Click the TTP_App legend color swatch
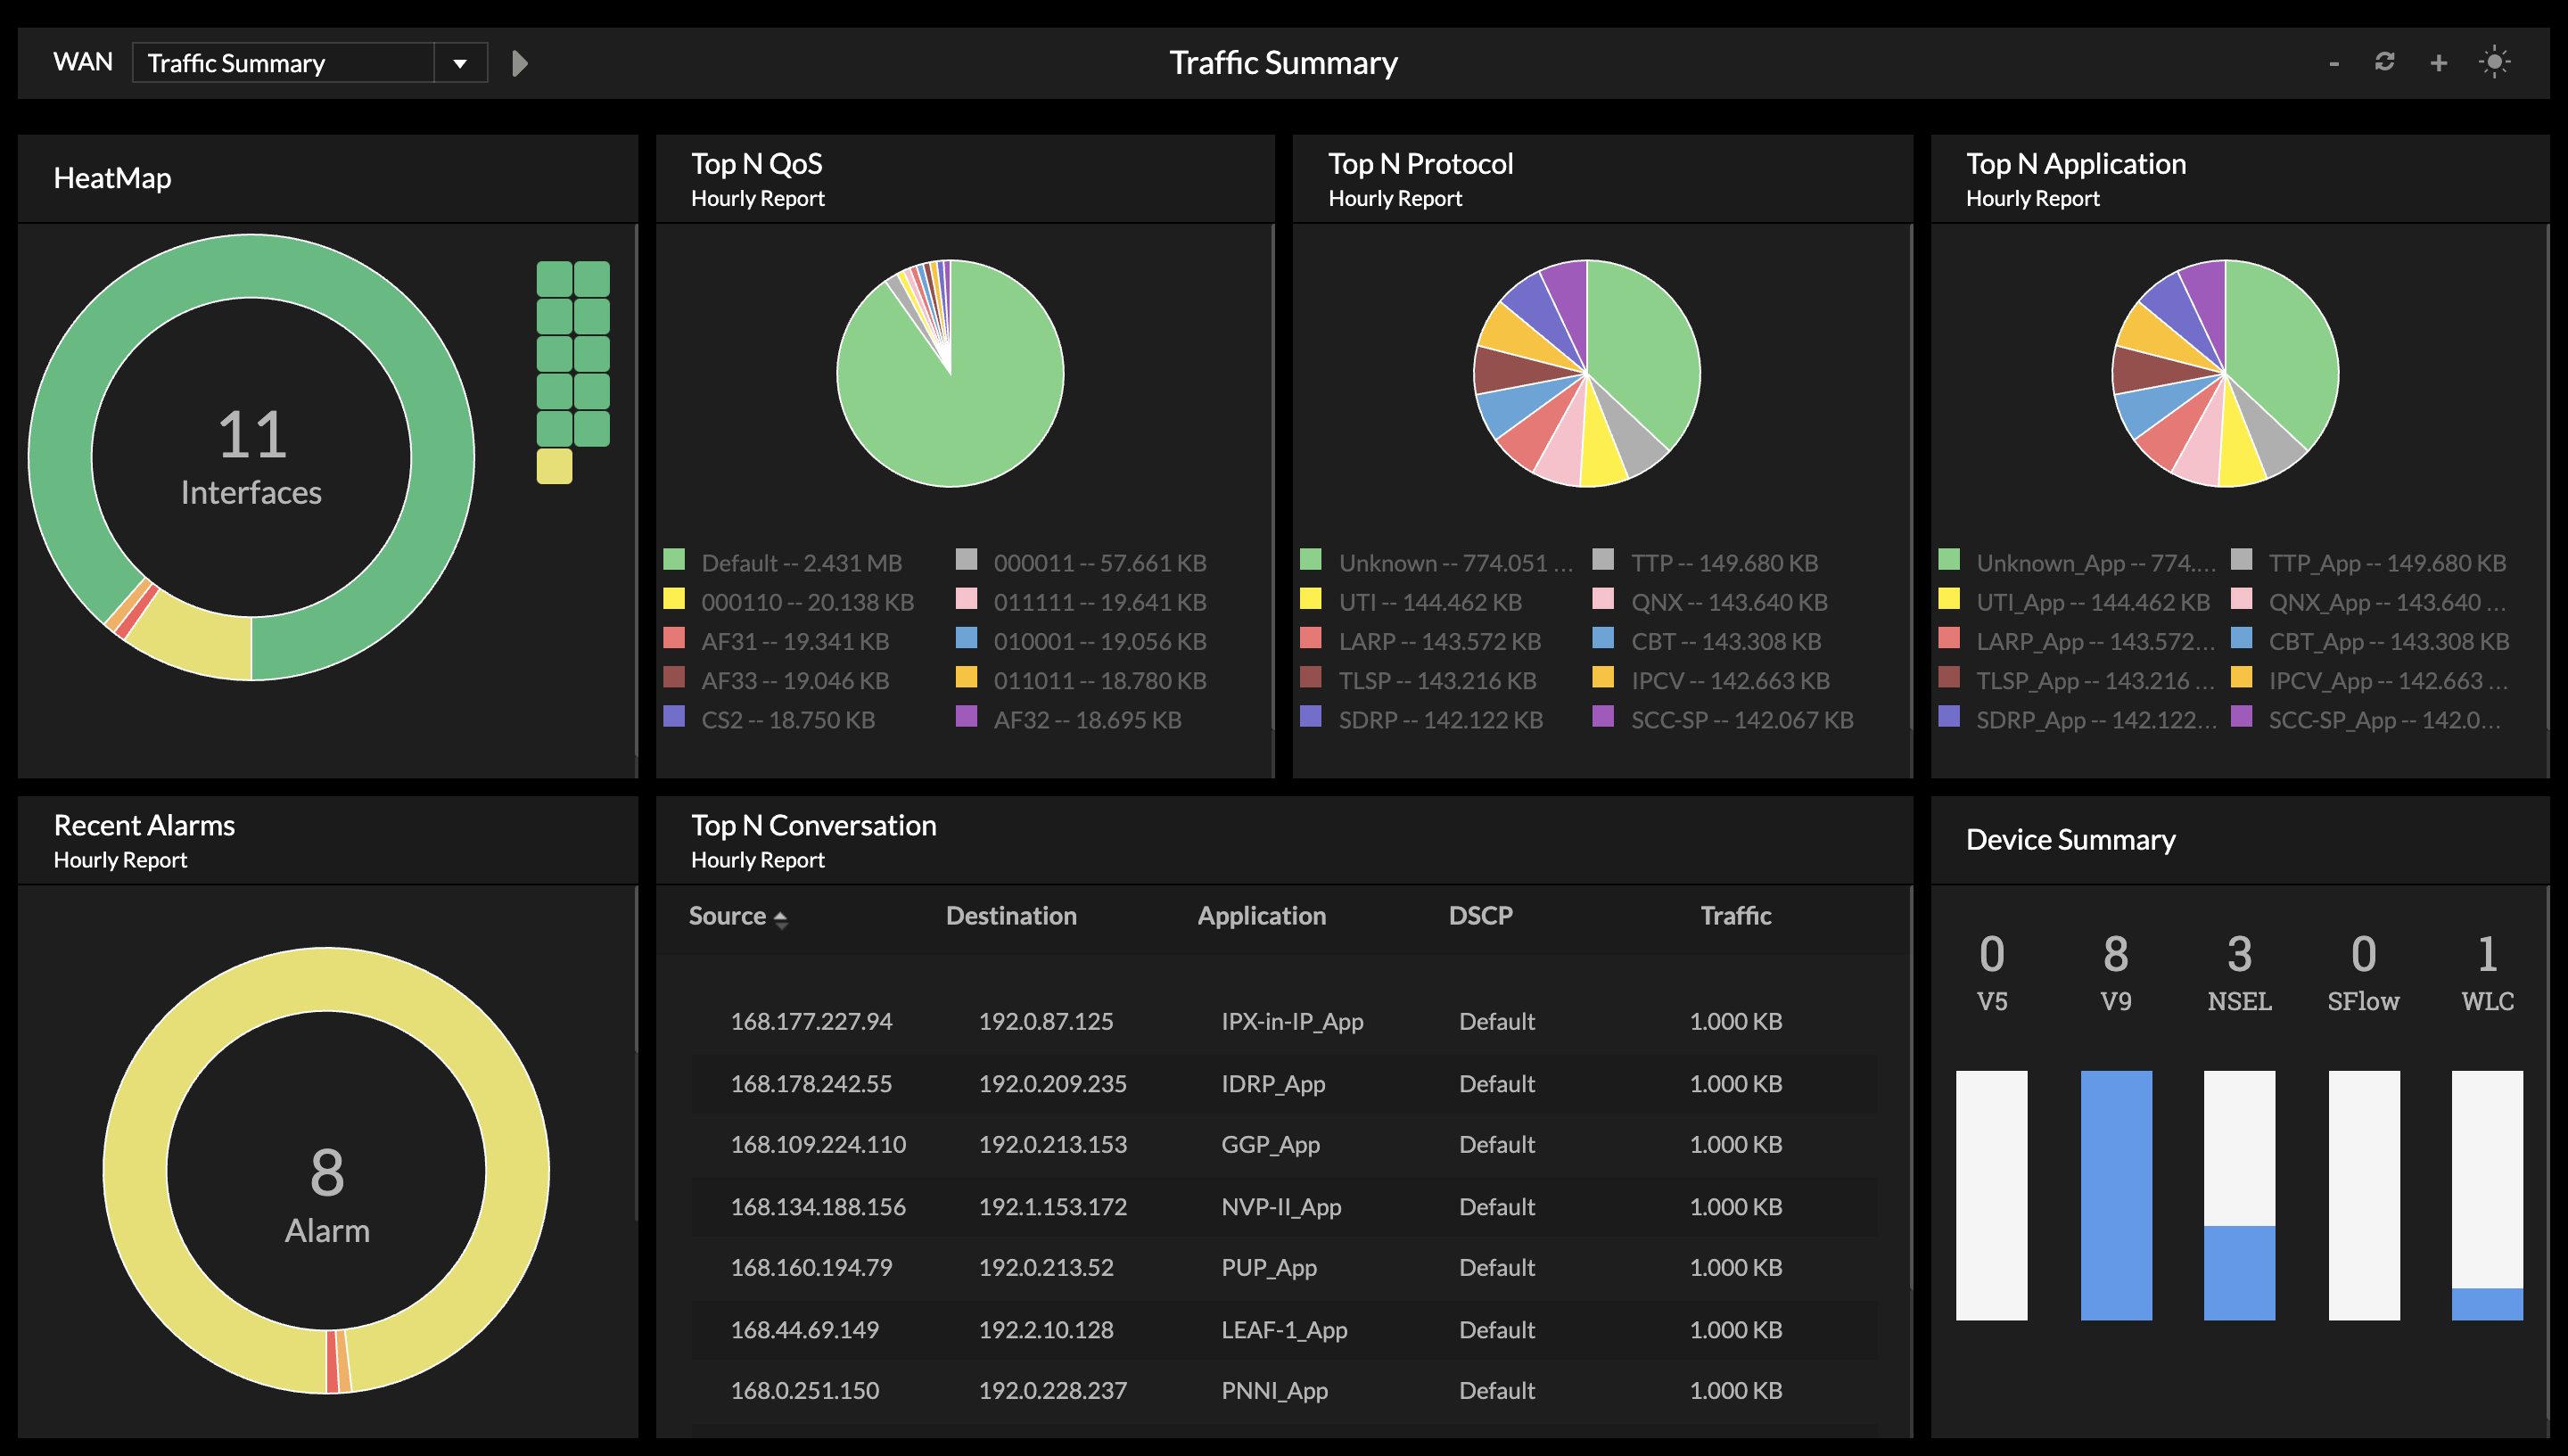Screen dimensions: 2568x1456 pyautogui.click(x=2241, y=560)
